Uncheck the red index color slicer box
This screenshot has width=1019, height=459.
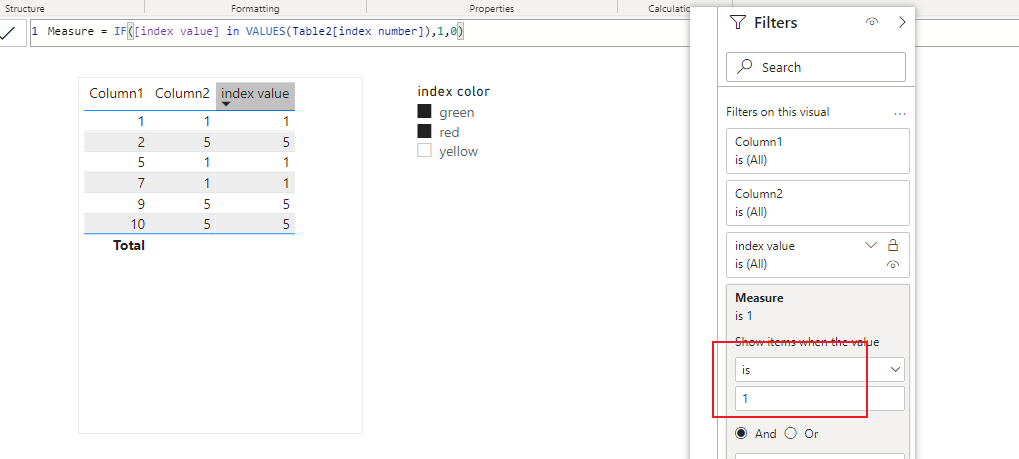coord(424,132)
